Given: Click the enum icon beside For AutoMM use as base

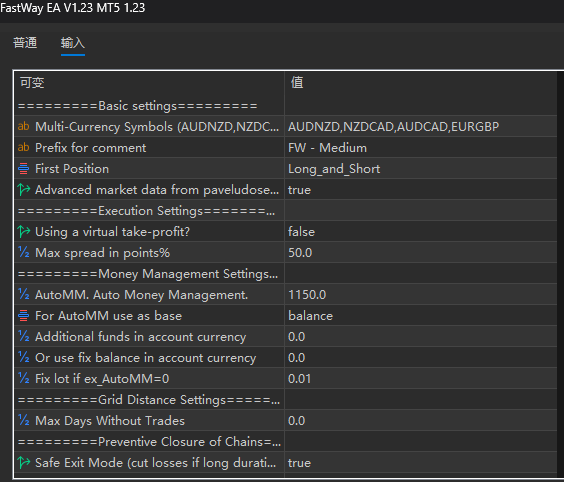Looking at the screenshot, I should [x=24, y=315].
